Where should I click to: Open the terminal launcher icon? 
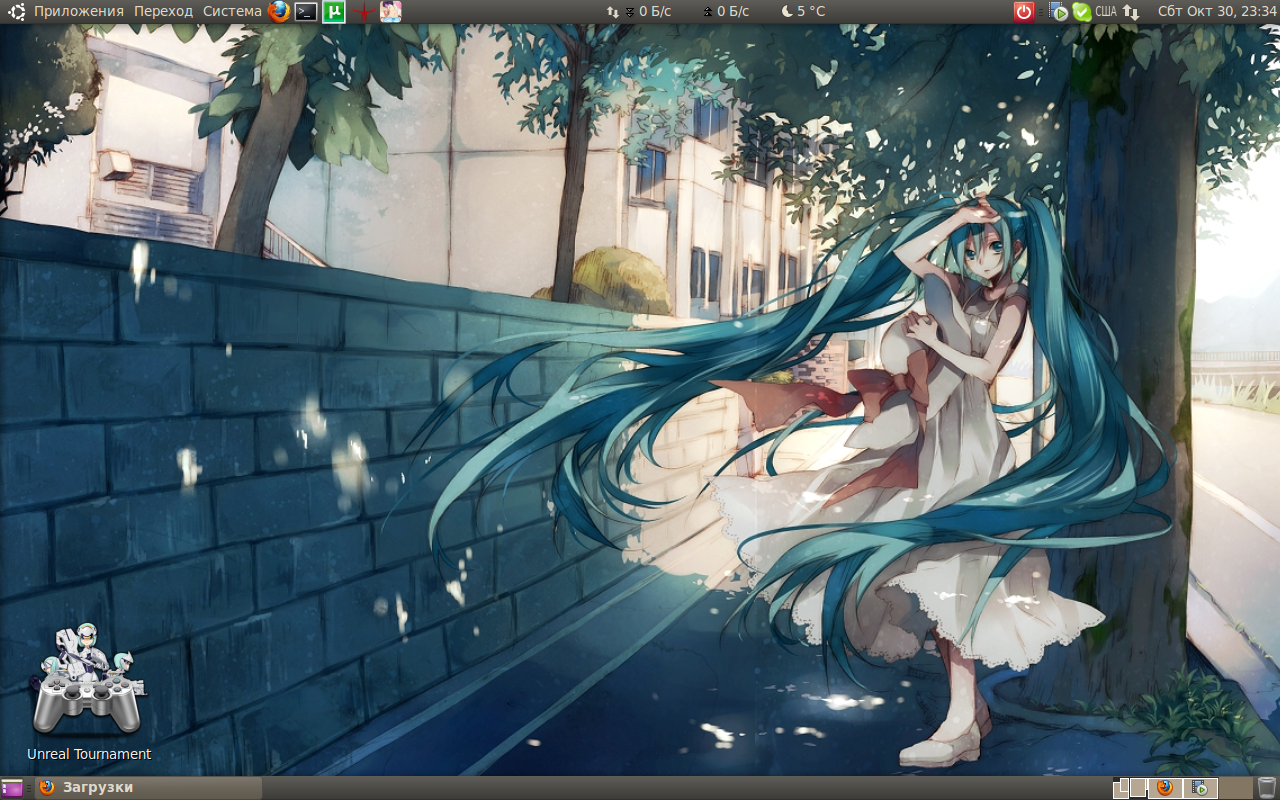tap(307, 11)
